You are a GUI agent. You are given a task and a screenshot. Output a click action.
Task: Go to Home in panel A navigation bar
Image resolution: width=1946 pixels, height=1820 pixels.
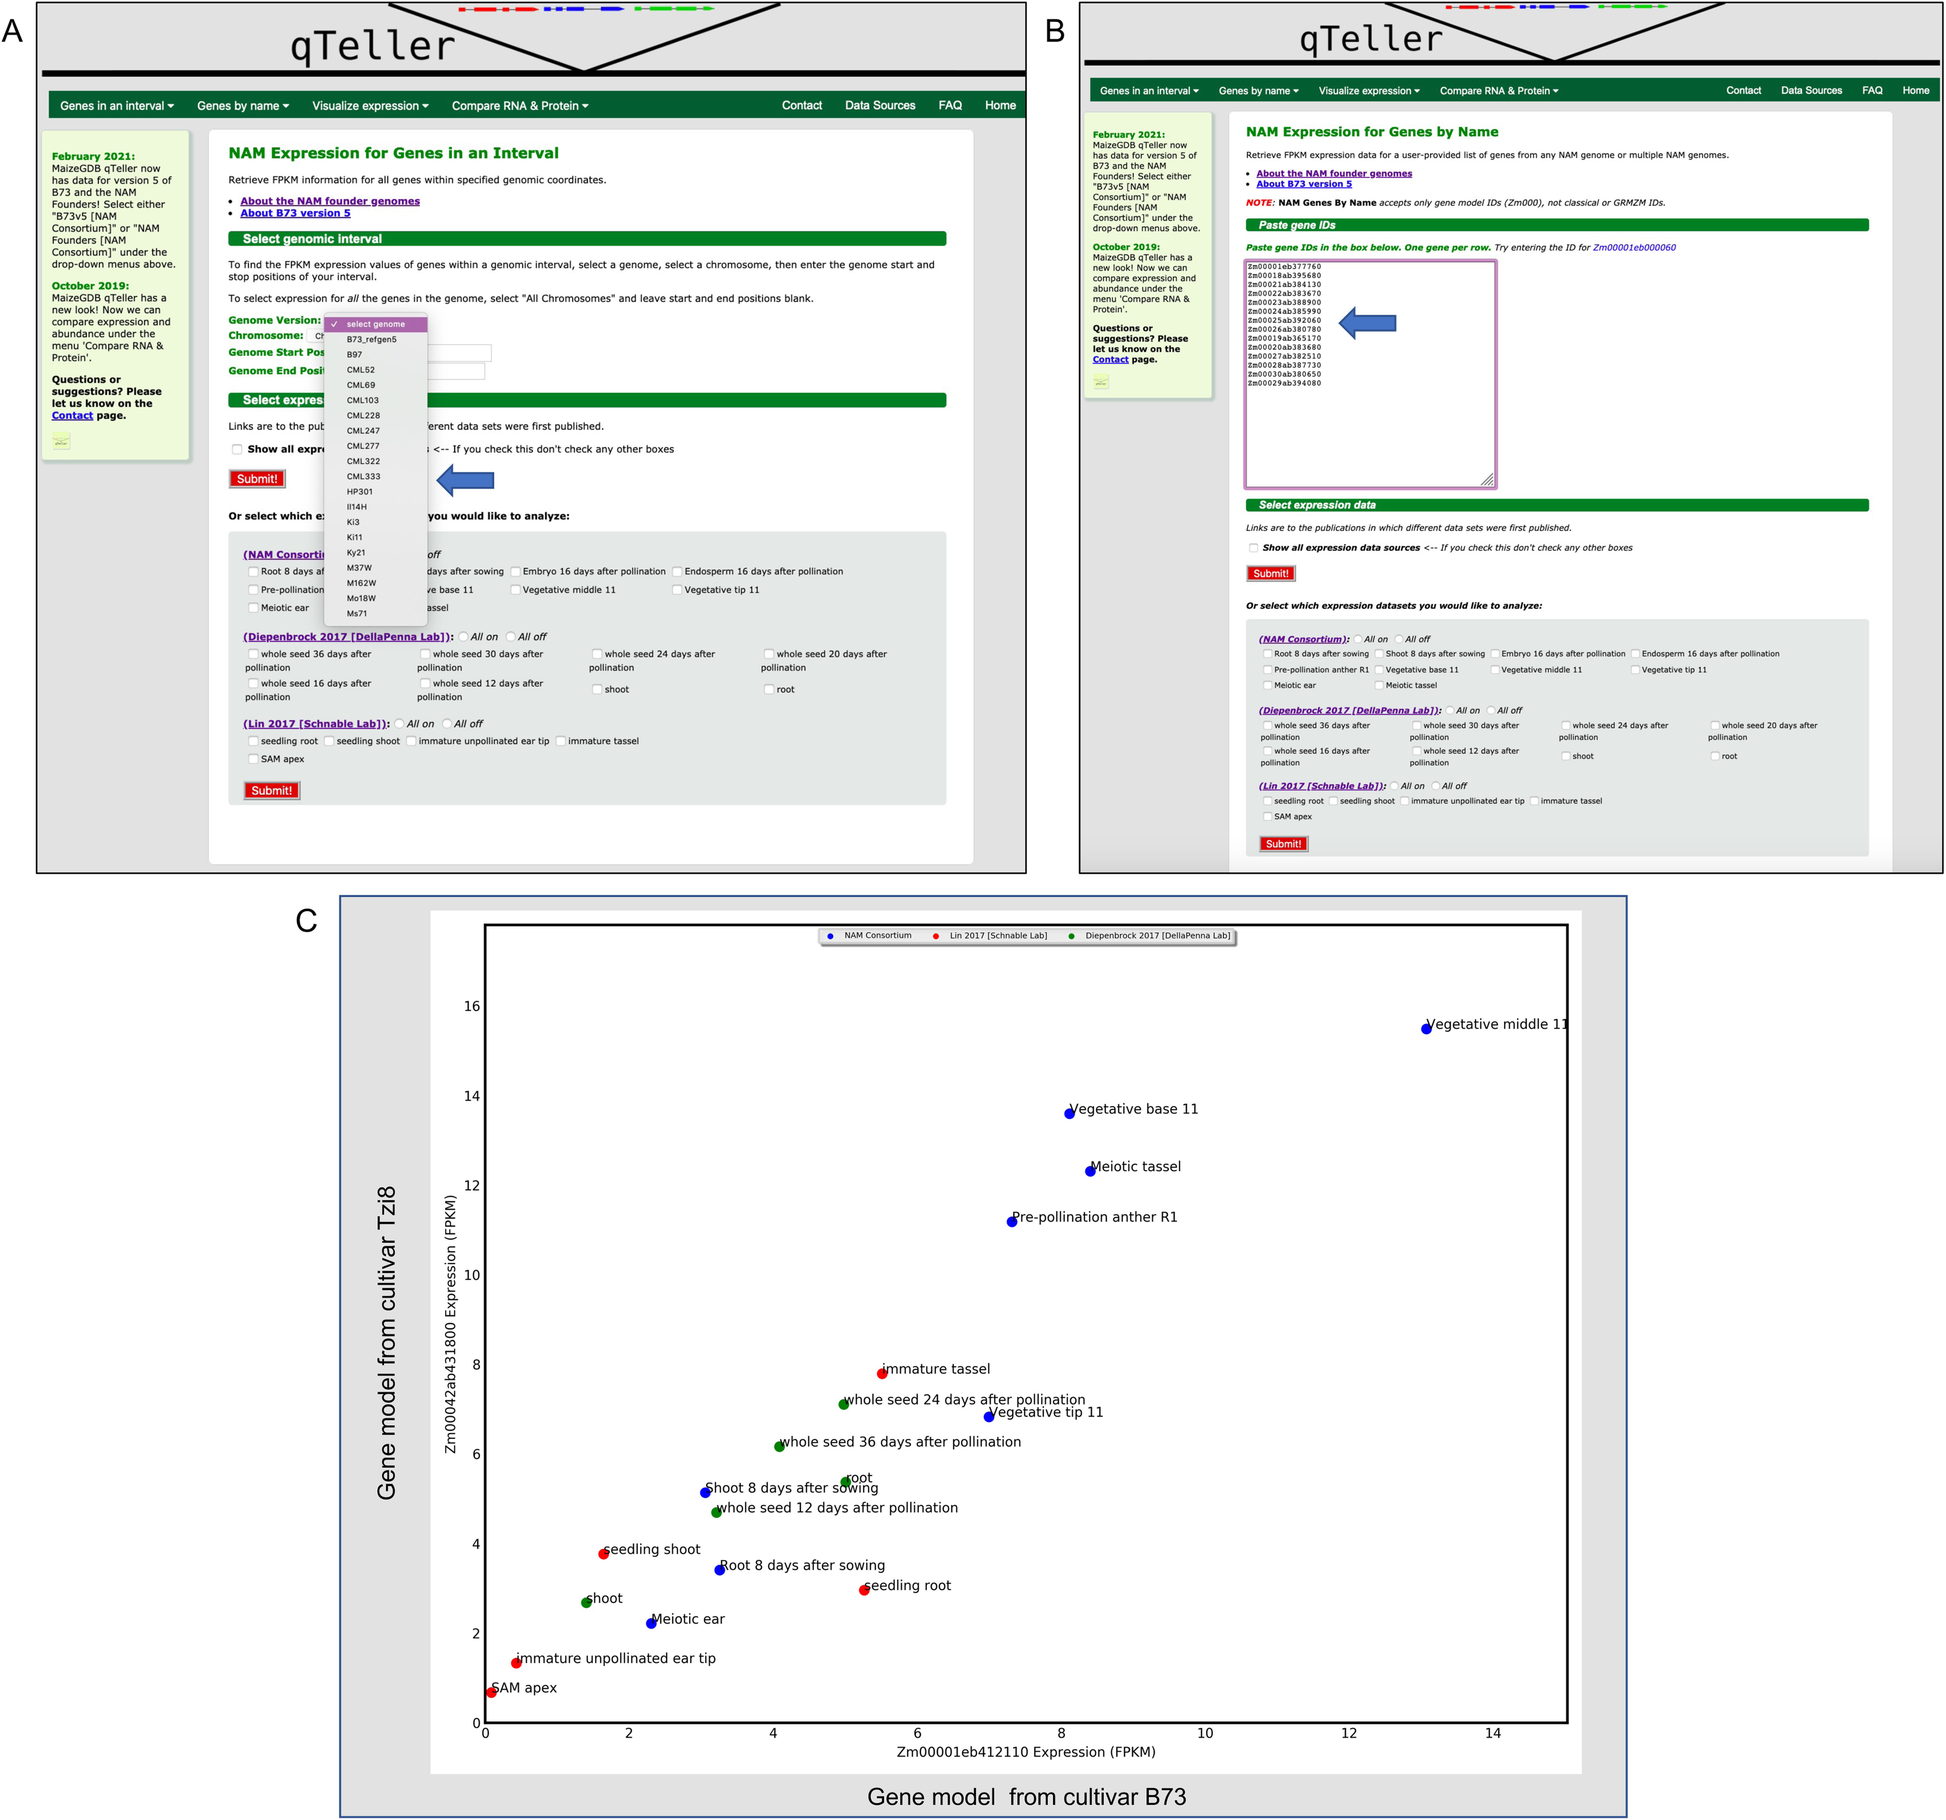[1000, 105]
